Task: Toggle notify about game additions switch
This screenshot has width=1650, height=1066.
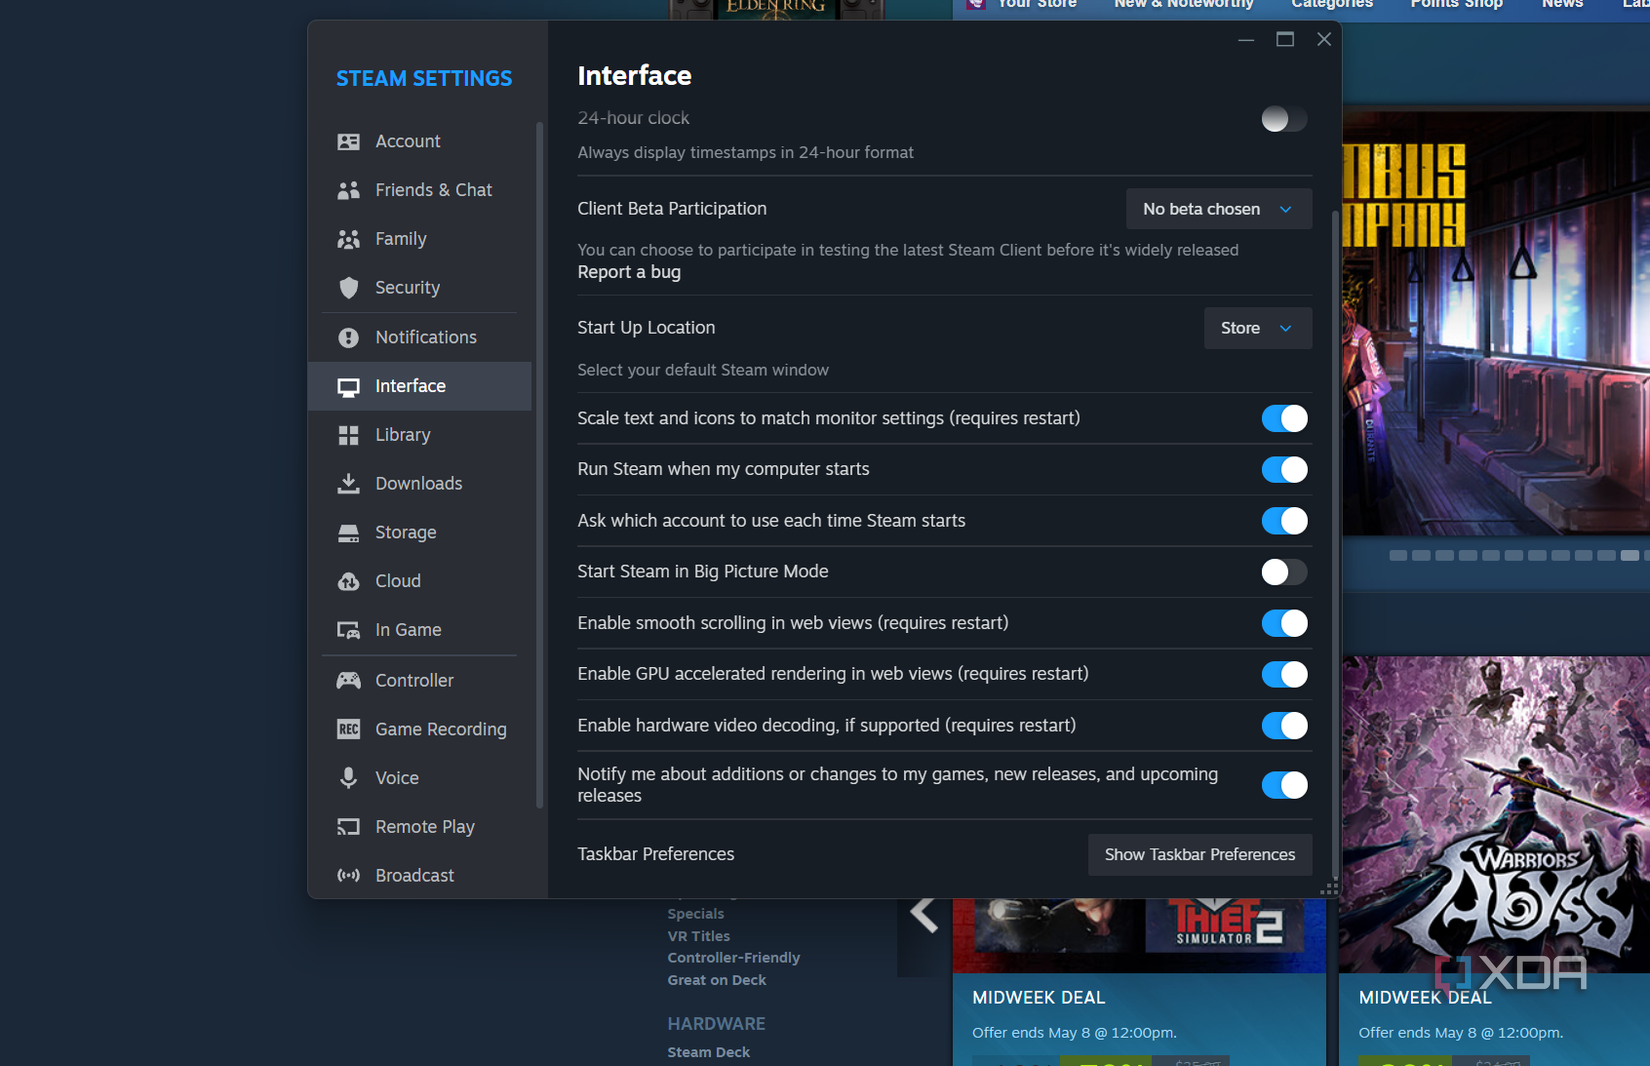Action: pos(1284,785)
